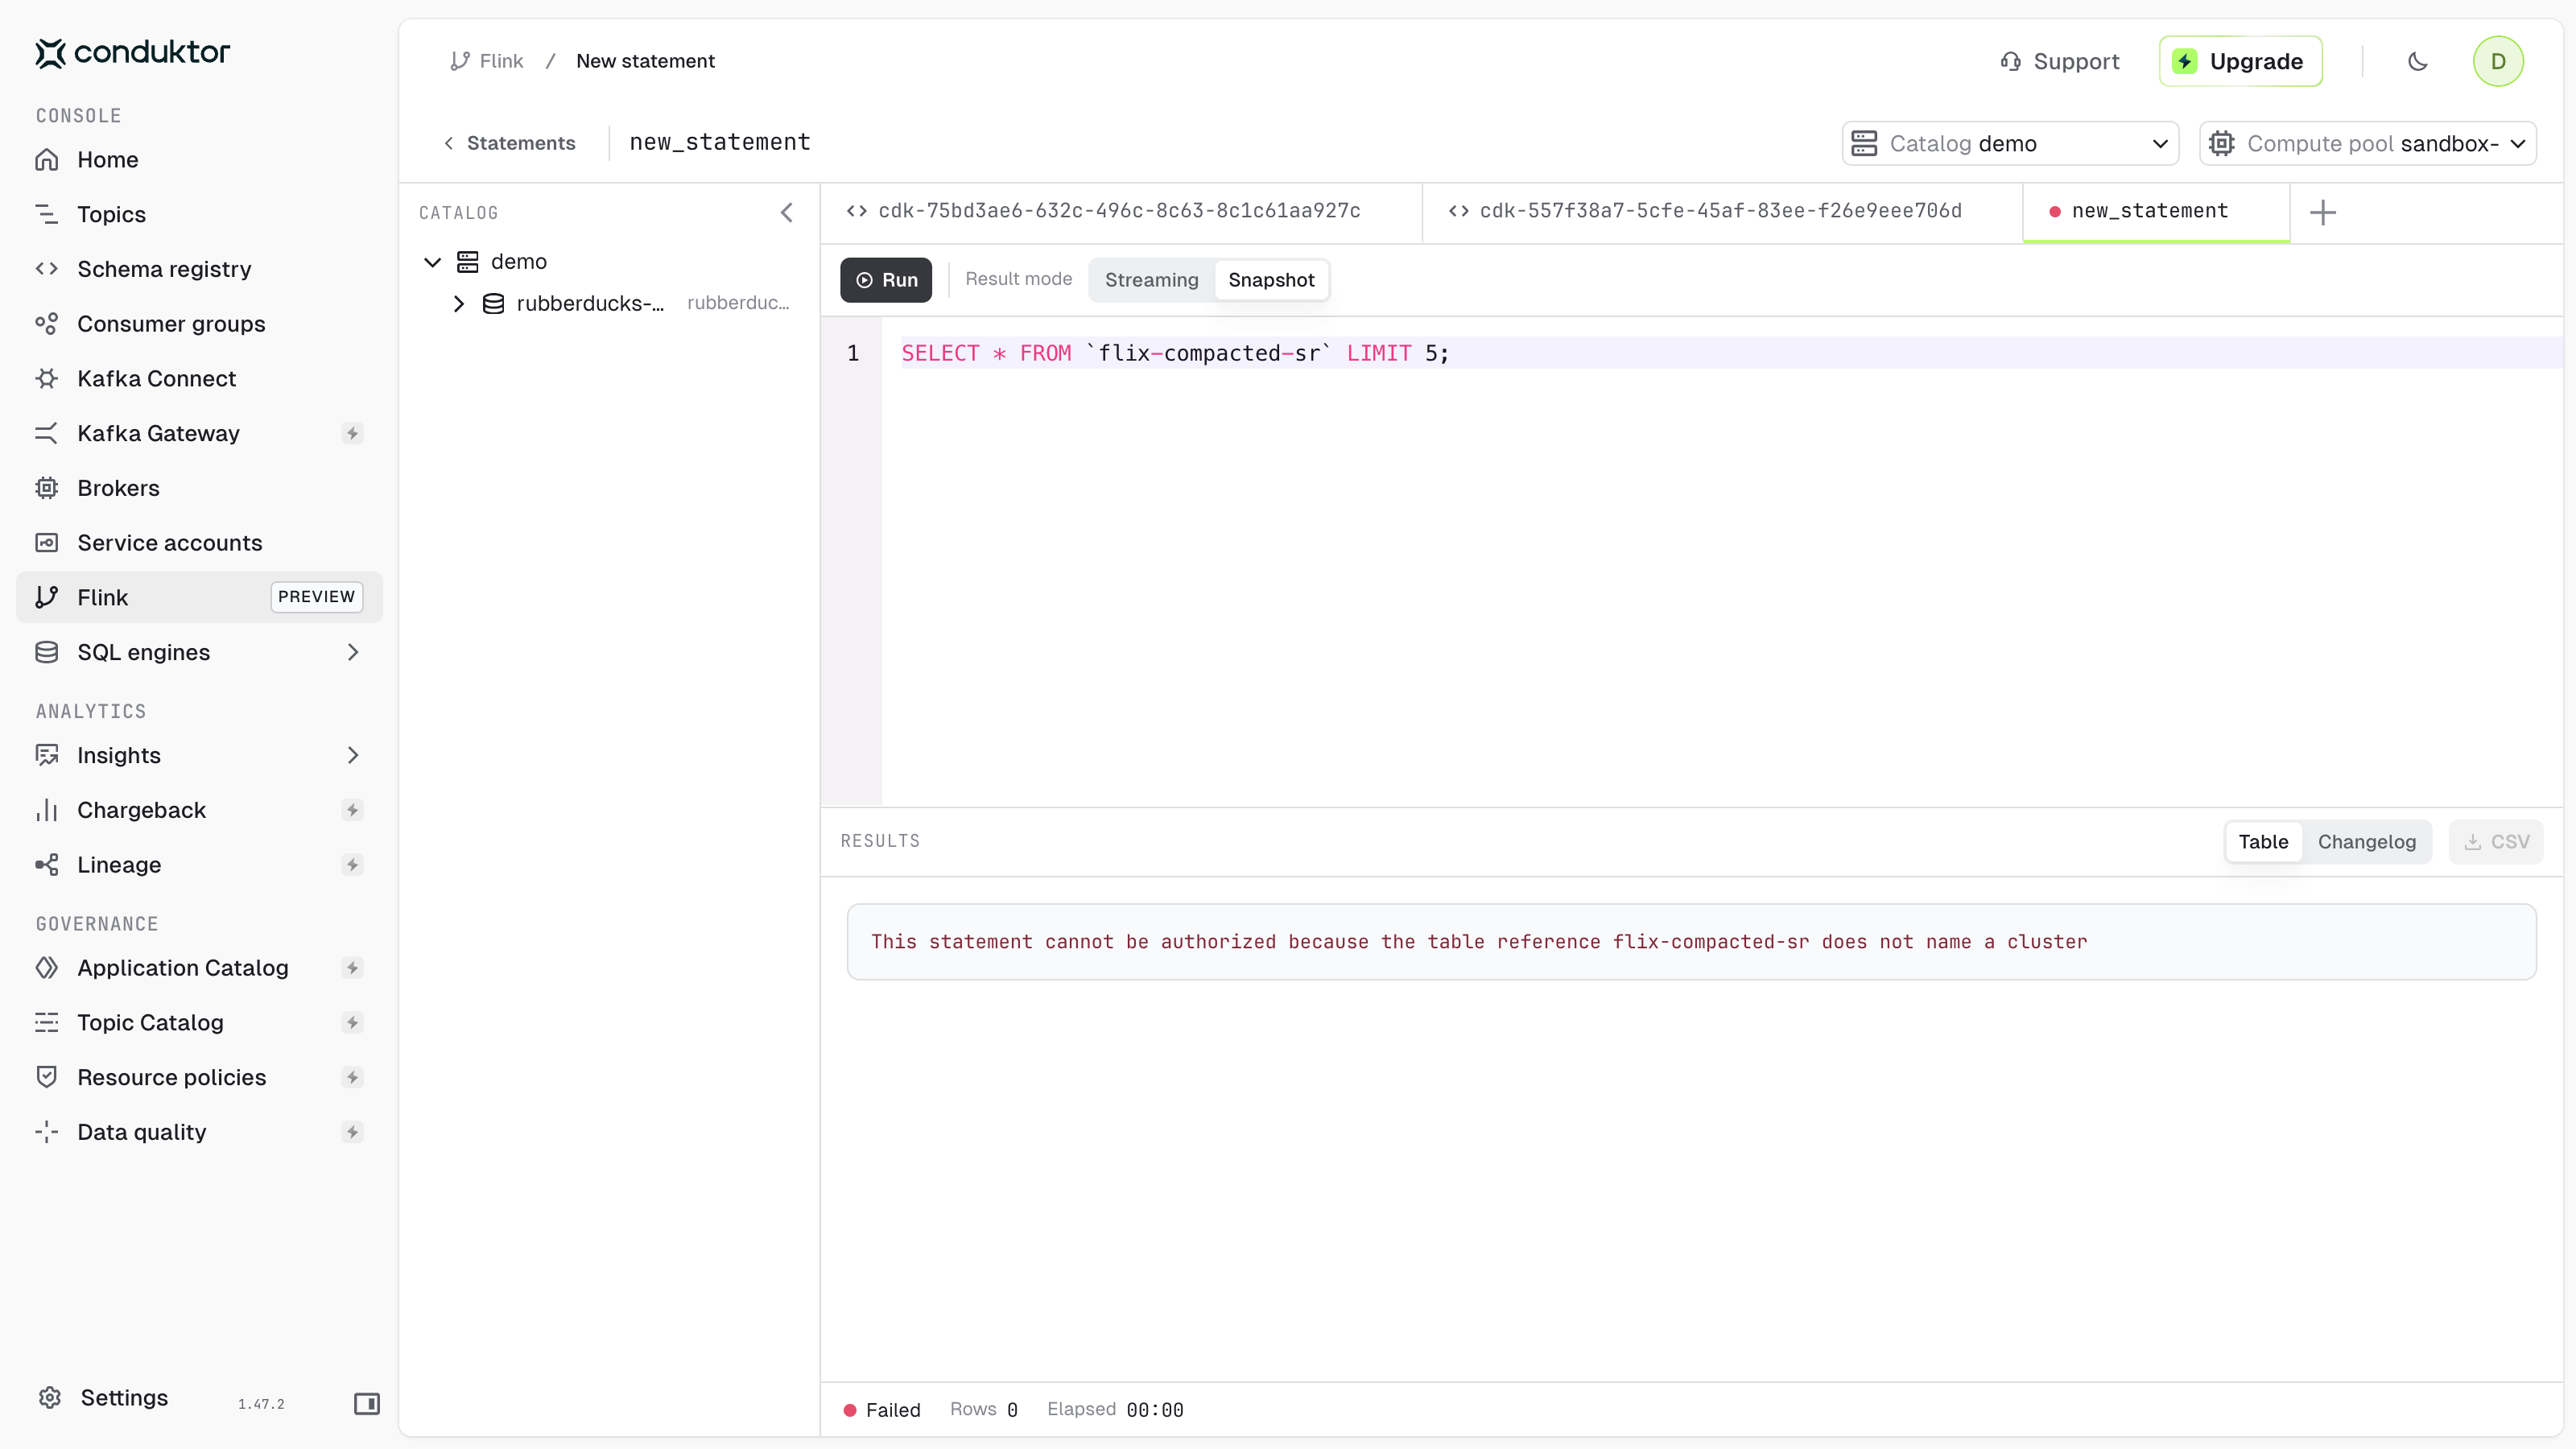Toggle the sidebar collapse panel icon
2576x1449 pixels.
367,1404
